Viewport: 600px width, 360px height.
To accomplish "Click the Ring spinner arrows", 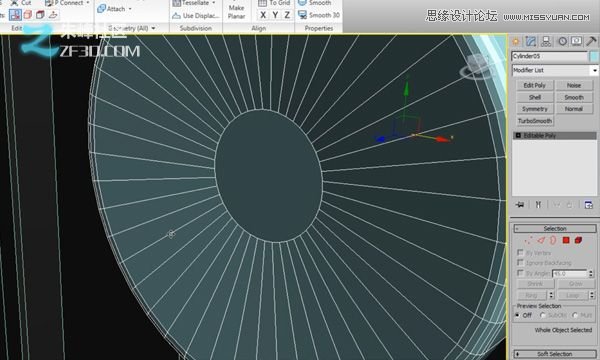I will (551, 295).
